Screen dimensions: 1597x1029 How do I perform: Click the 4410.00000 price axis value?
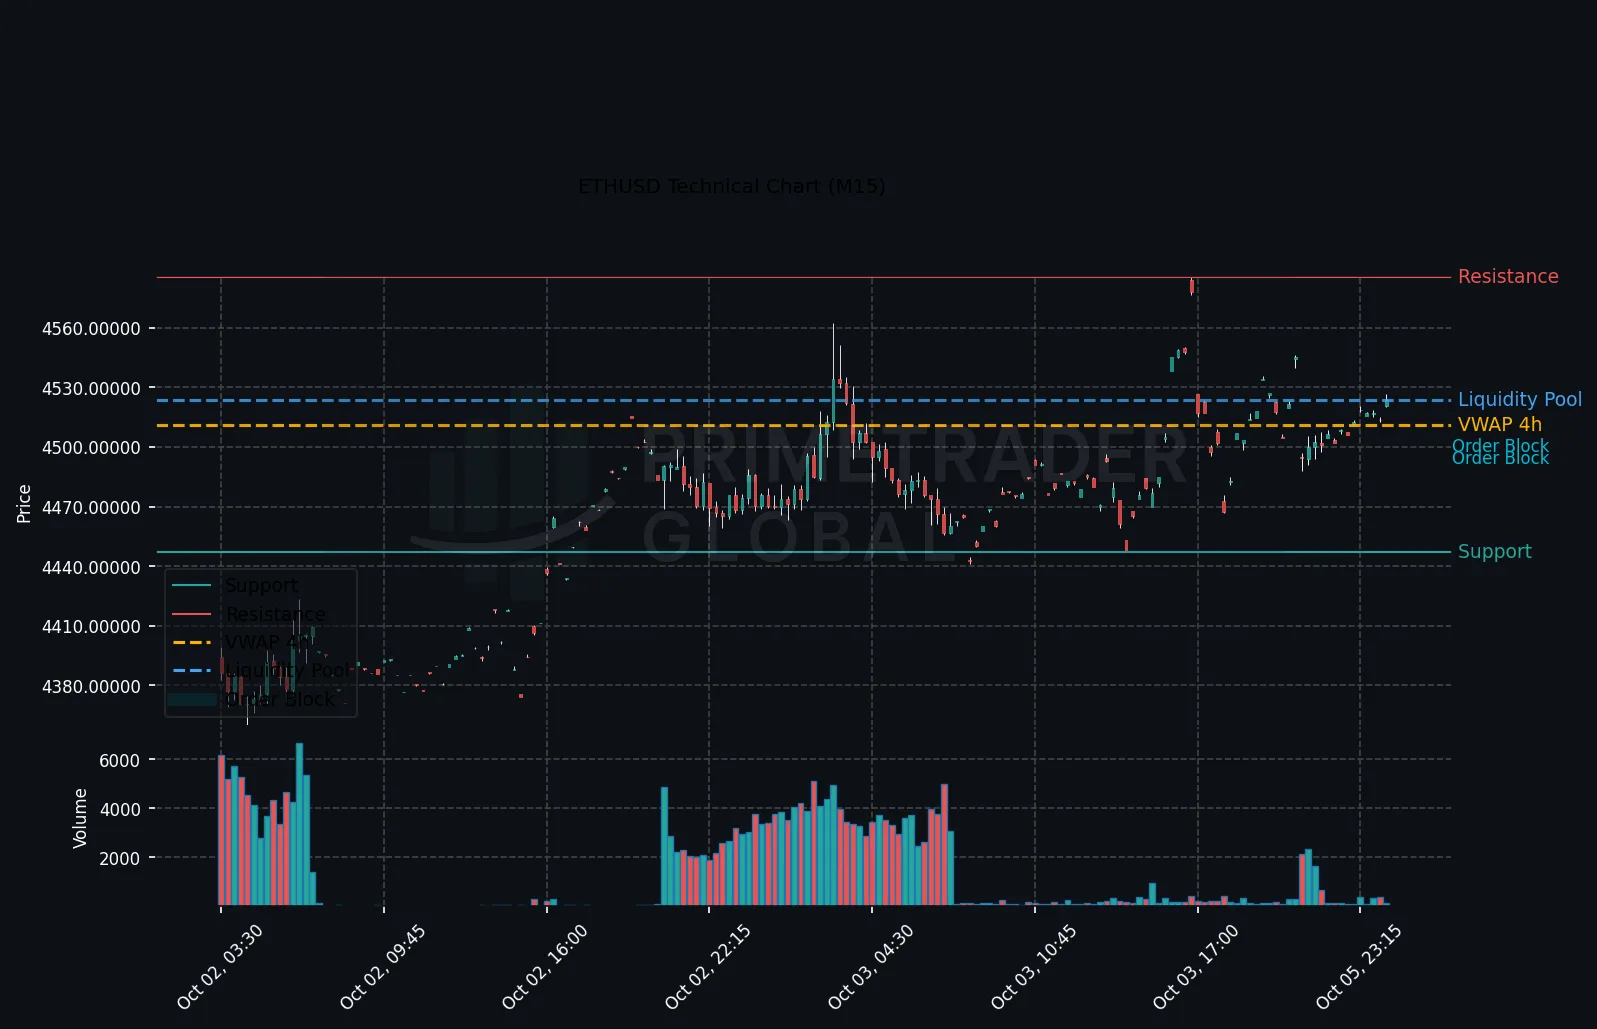91,627
